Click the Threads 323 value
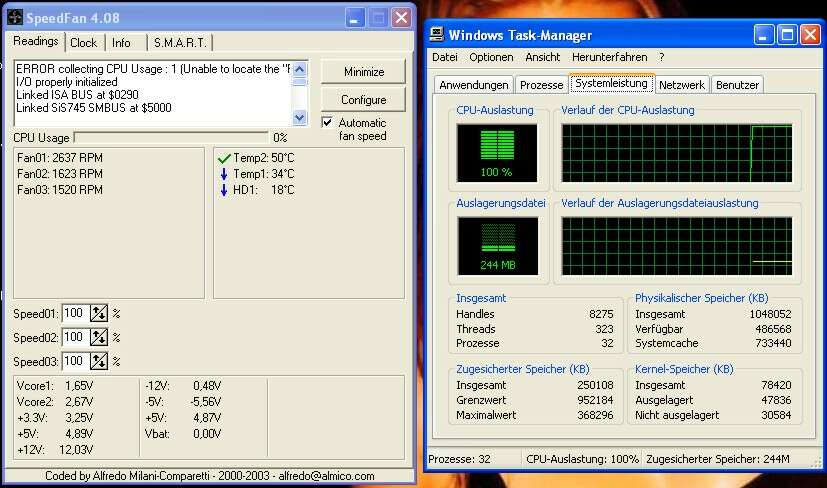The width and height of the screenshot is (827, 488). [604, 329]
